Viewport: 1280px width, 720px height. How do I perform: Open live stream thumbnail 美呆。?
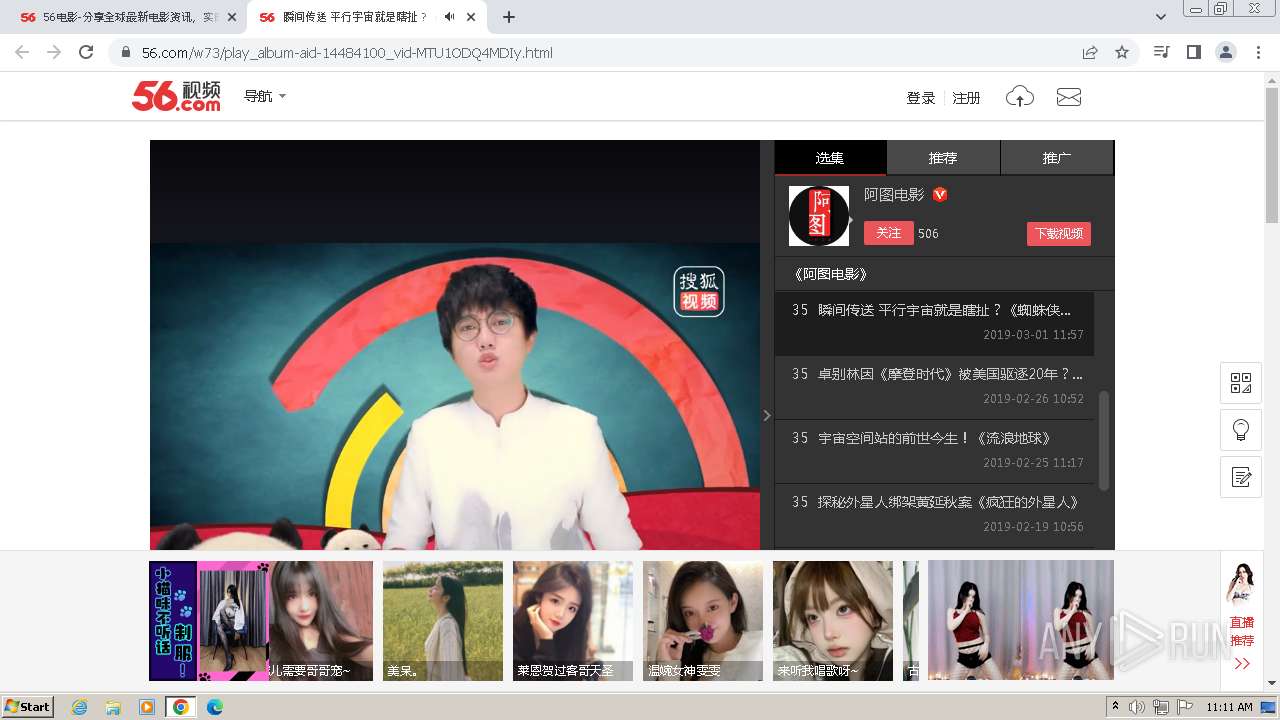[x=443, y=621]
